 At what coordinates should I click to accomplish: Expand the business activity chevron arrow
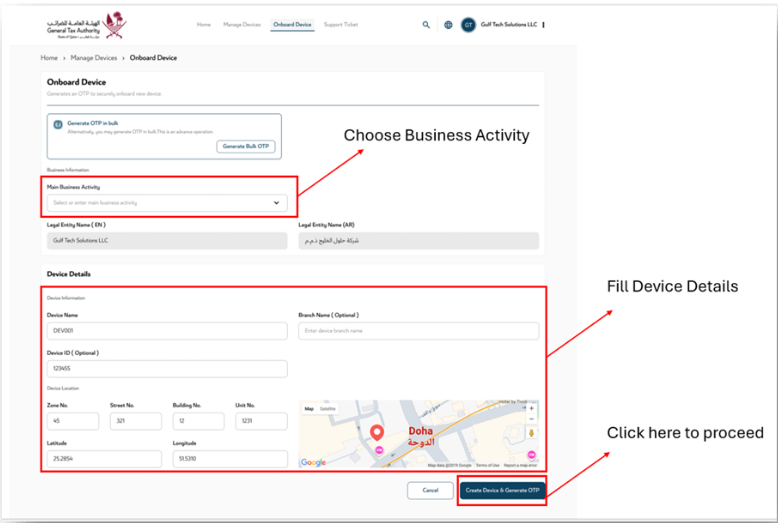tap(276, 203)
